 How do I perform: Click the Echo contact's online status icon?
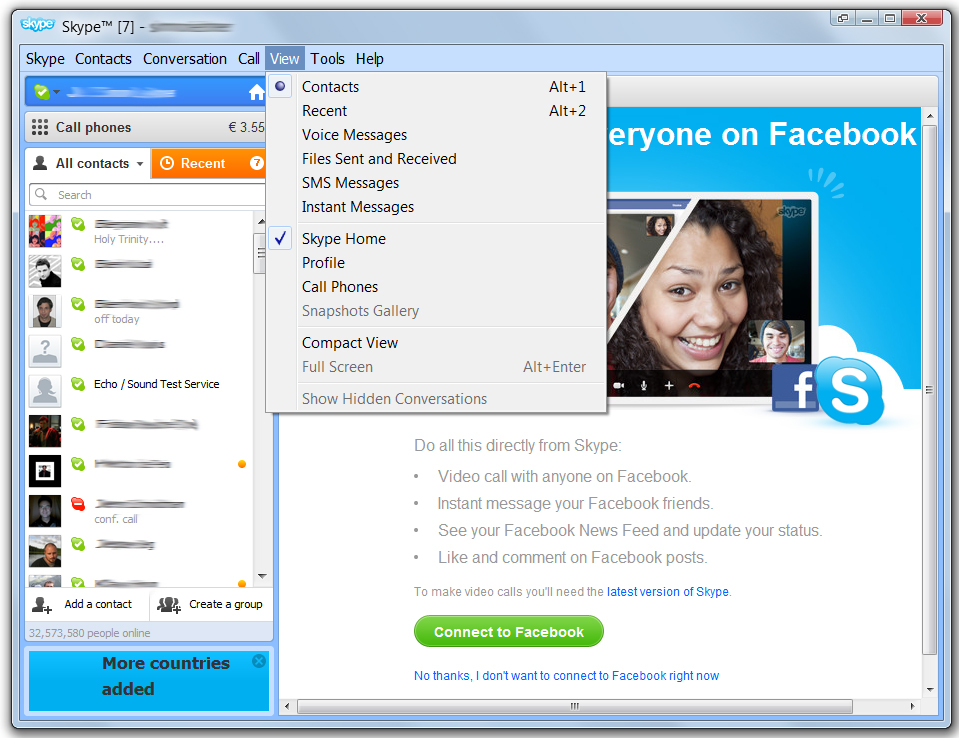pyautogui.click(x=78, y=384)
